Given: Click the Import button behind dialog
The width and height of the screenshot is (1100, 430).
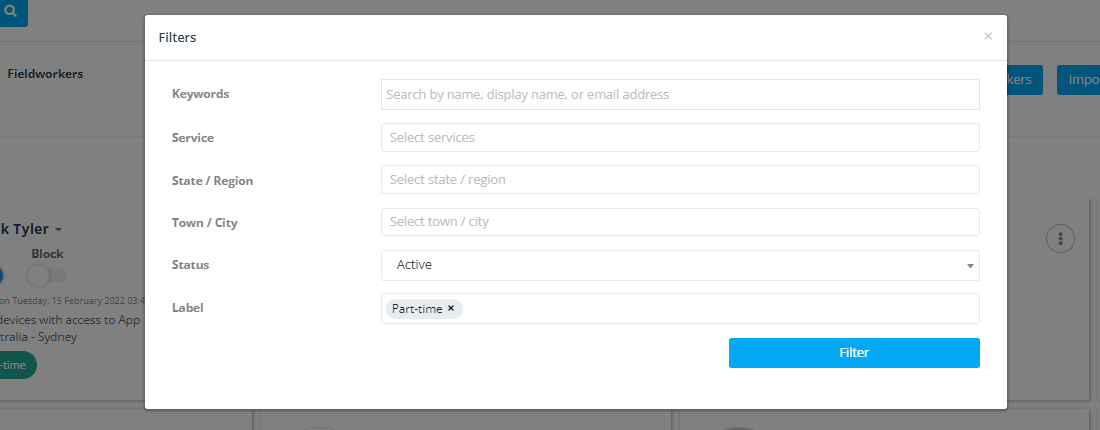Looking at the screenshot, I should tap(1079, 80).
